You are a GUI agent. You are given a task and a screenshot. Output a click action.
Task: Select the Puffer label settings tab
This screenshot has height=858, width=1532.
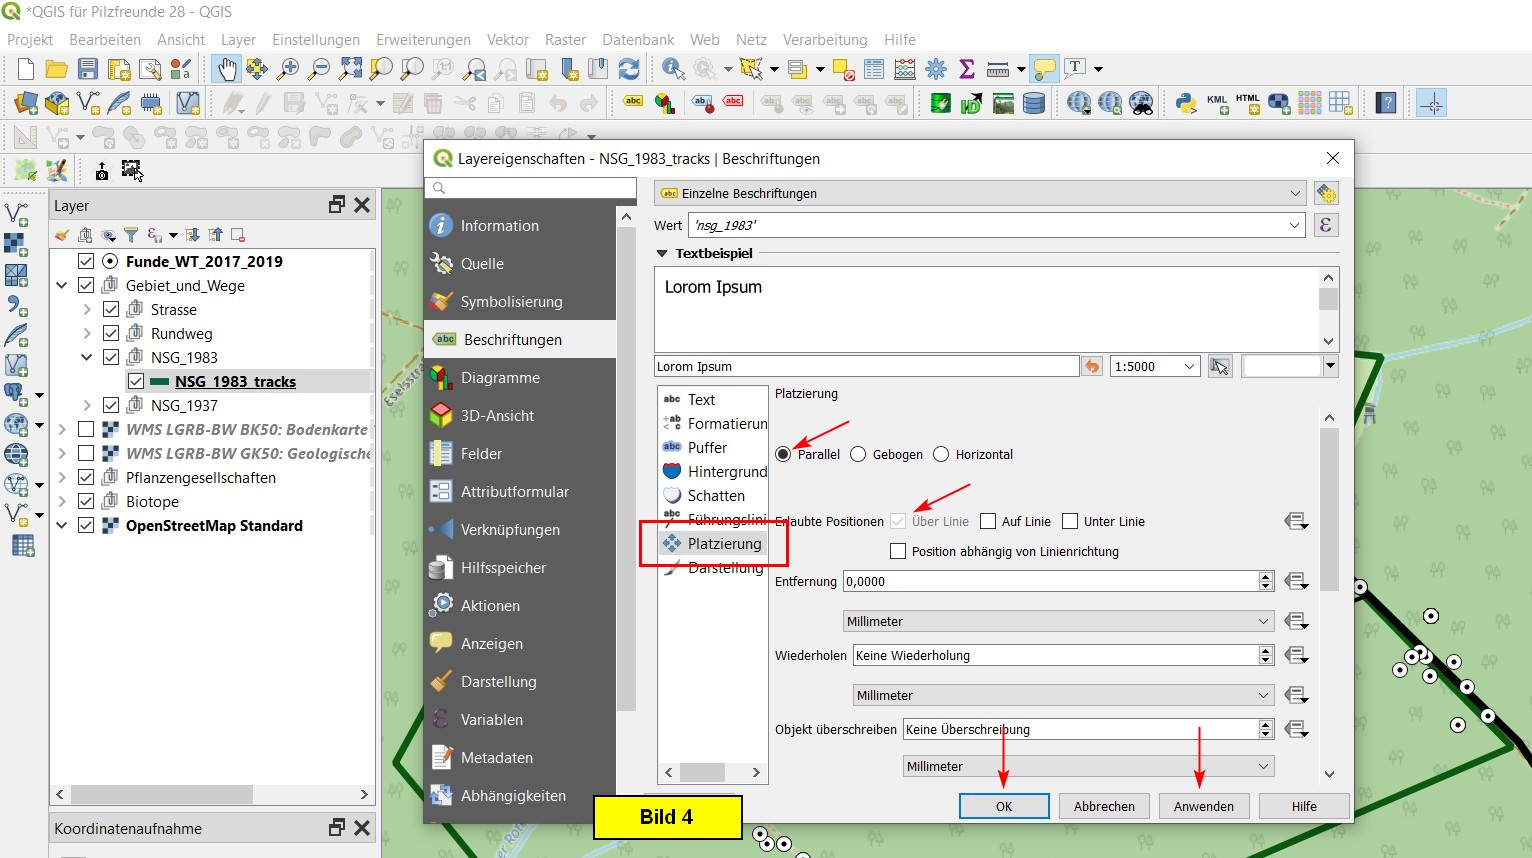(x=707, y=448)
